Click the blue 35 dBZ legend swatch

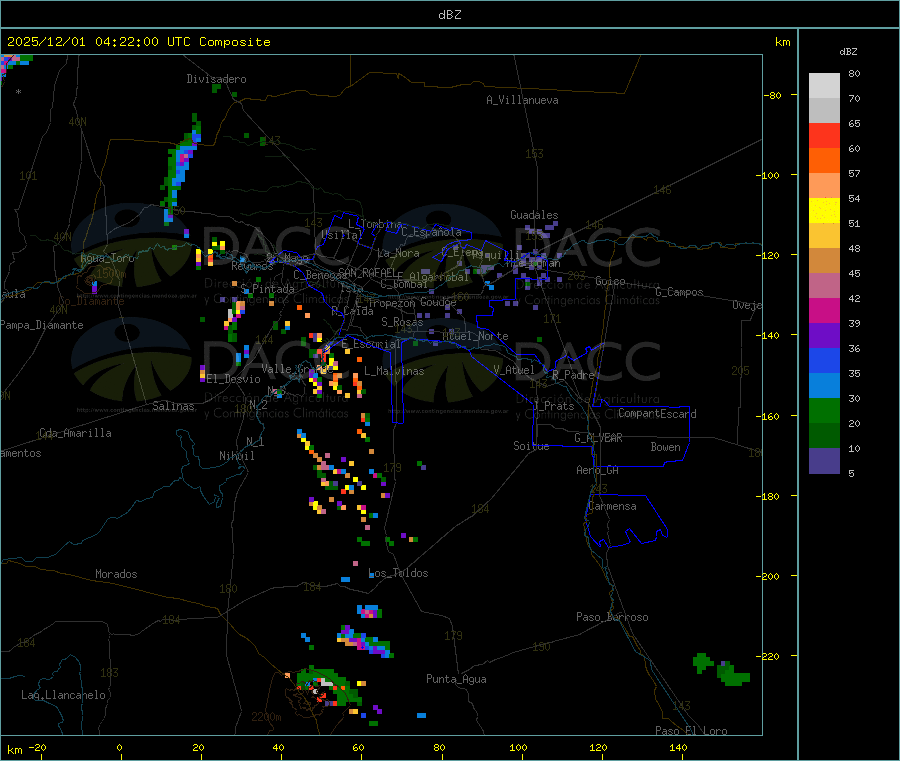[824, 360]
